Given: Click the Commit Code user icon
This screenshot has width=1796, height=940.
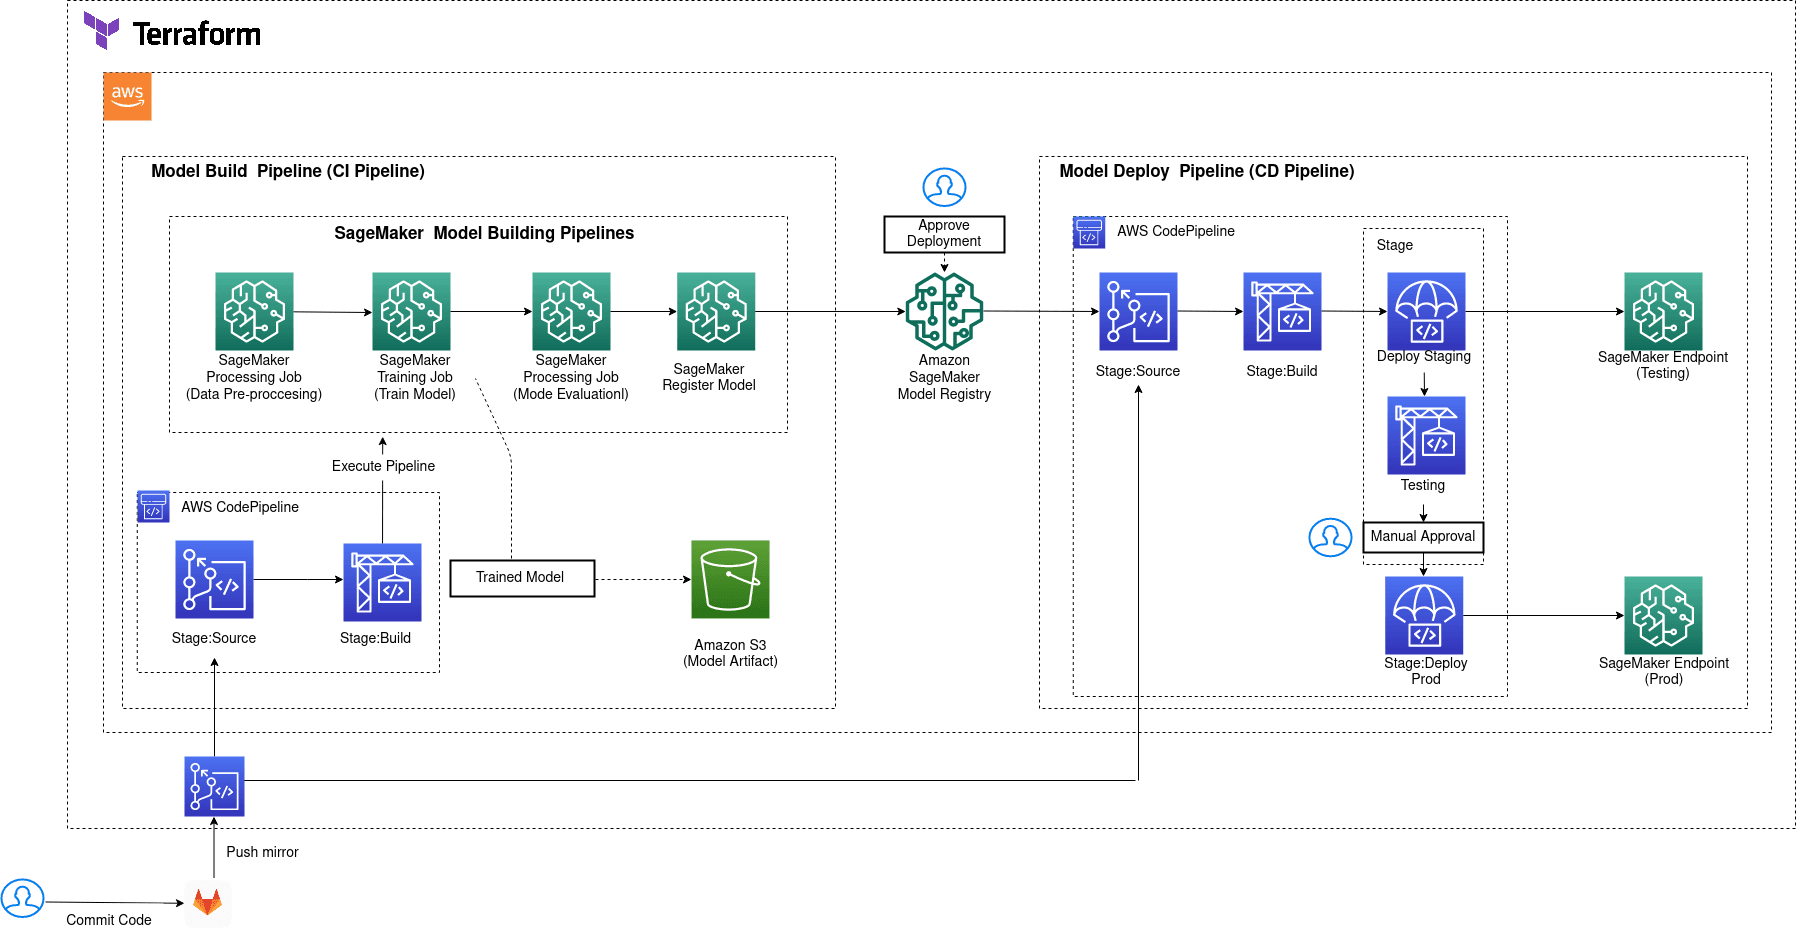Looking at the screenshot, I should pyautogui.click(x=23, y=898).
